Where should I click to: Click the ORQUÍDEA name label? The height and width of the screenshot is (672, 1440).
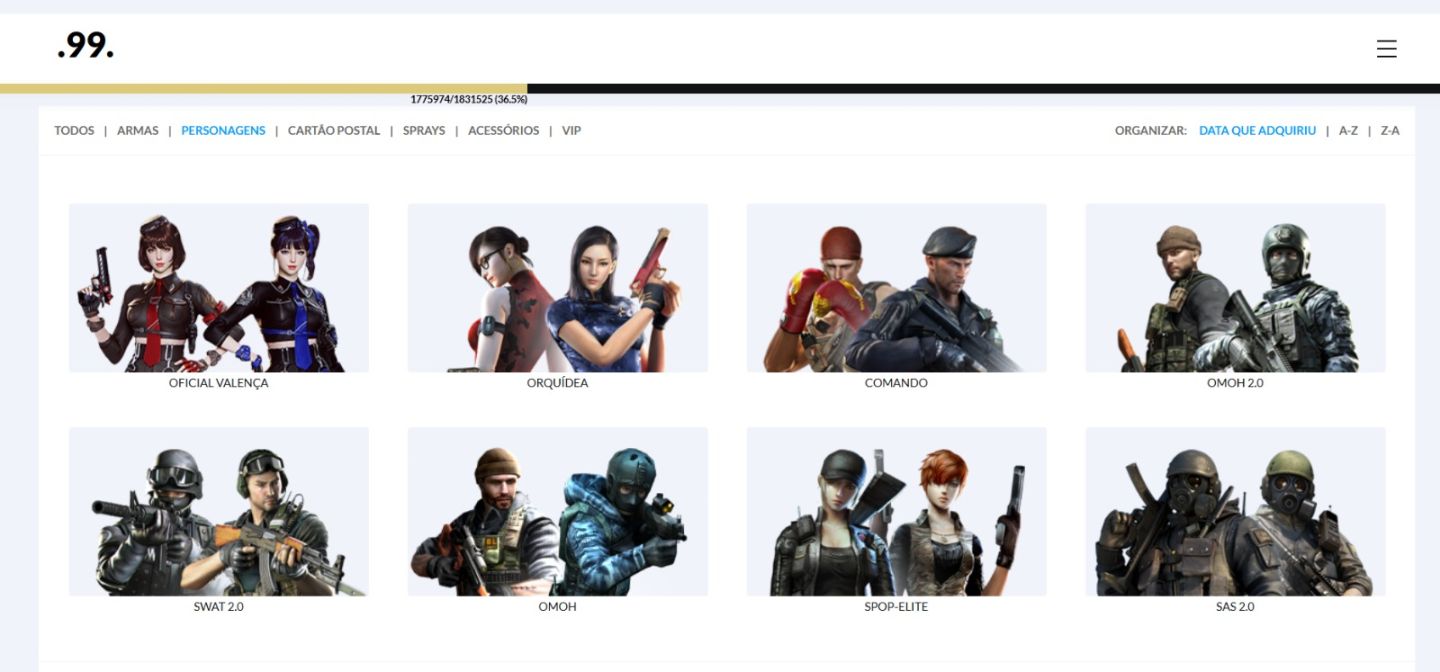tap(558, 383)
